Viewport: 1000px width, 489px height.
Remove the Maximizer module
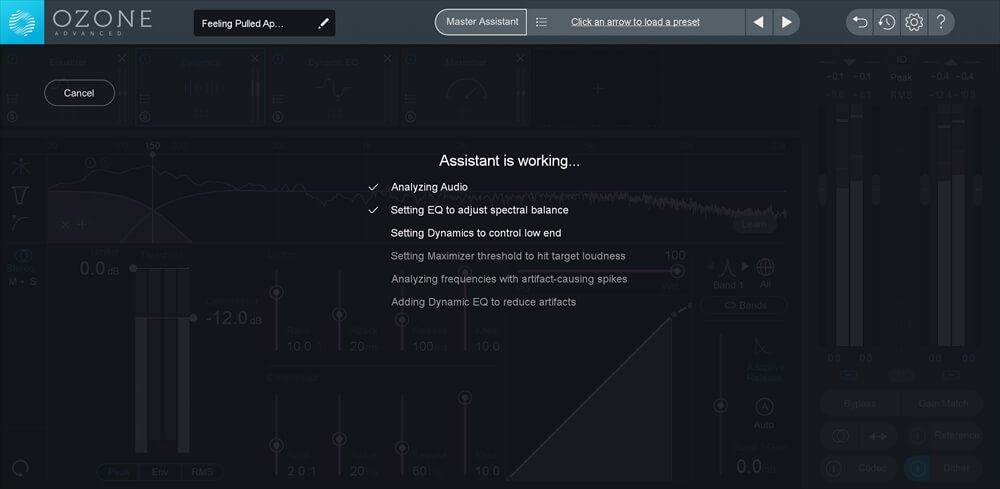coord(520,59)
